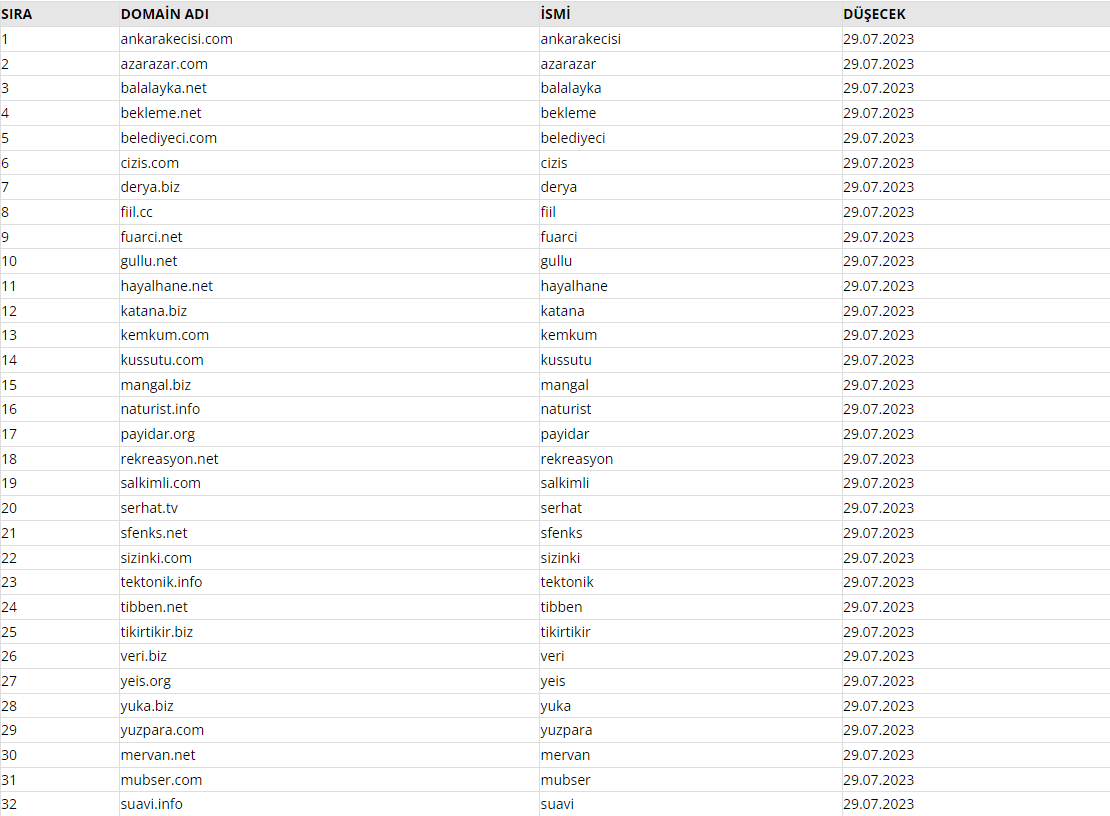Click the DOMAİN ADI column header
The width and height of the screenshot is (1110, 816).
[x=164, y=14]
